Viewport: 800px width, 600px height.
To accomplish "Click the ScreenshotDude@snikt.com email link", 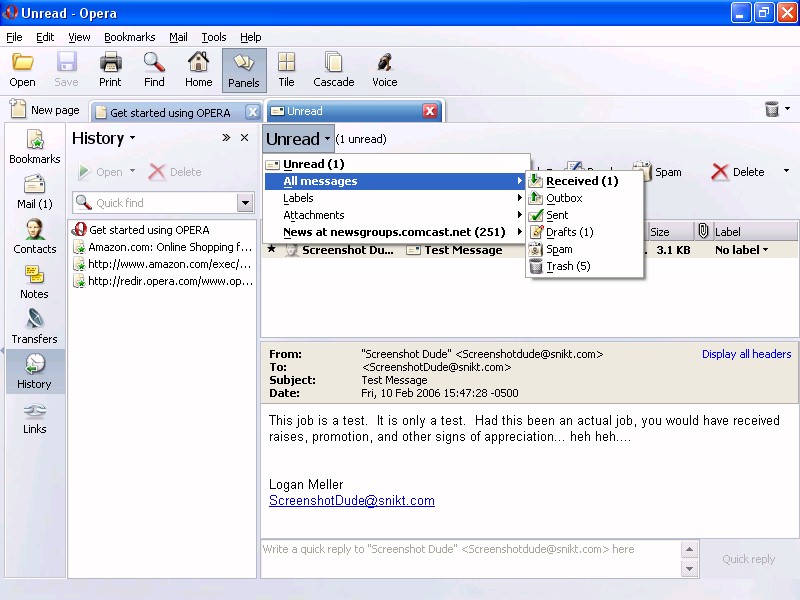I will pos(351,501).
